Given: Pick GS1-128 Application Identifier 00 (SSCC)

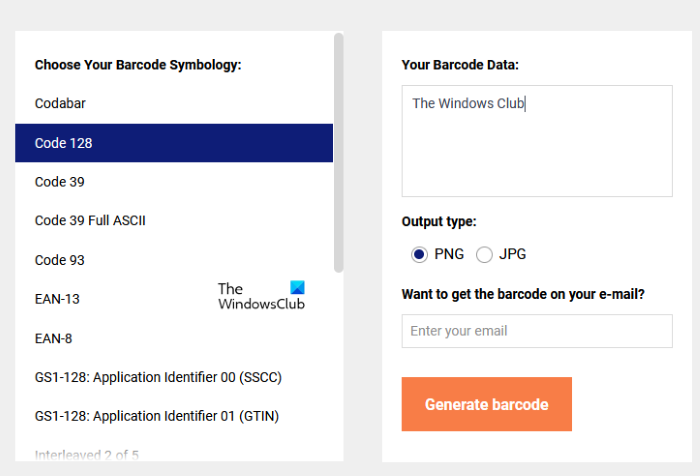Looking at the screenshot, I should [x=158, y=377].
